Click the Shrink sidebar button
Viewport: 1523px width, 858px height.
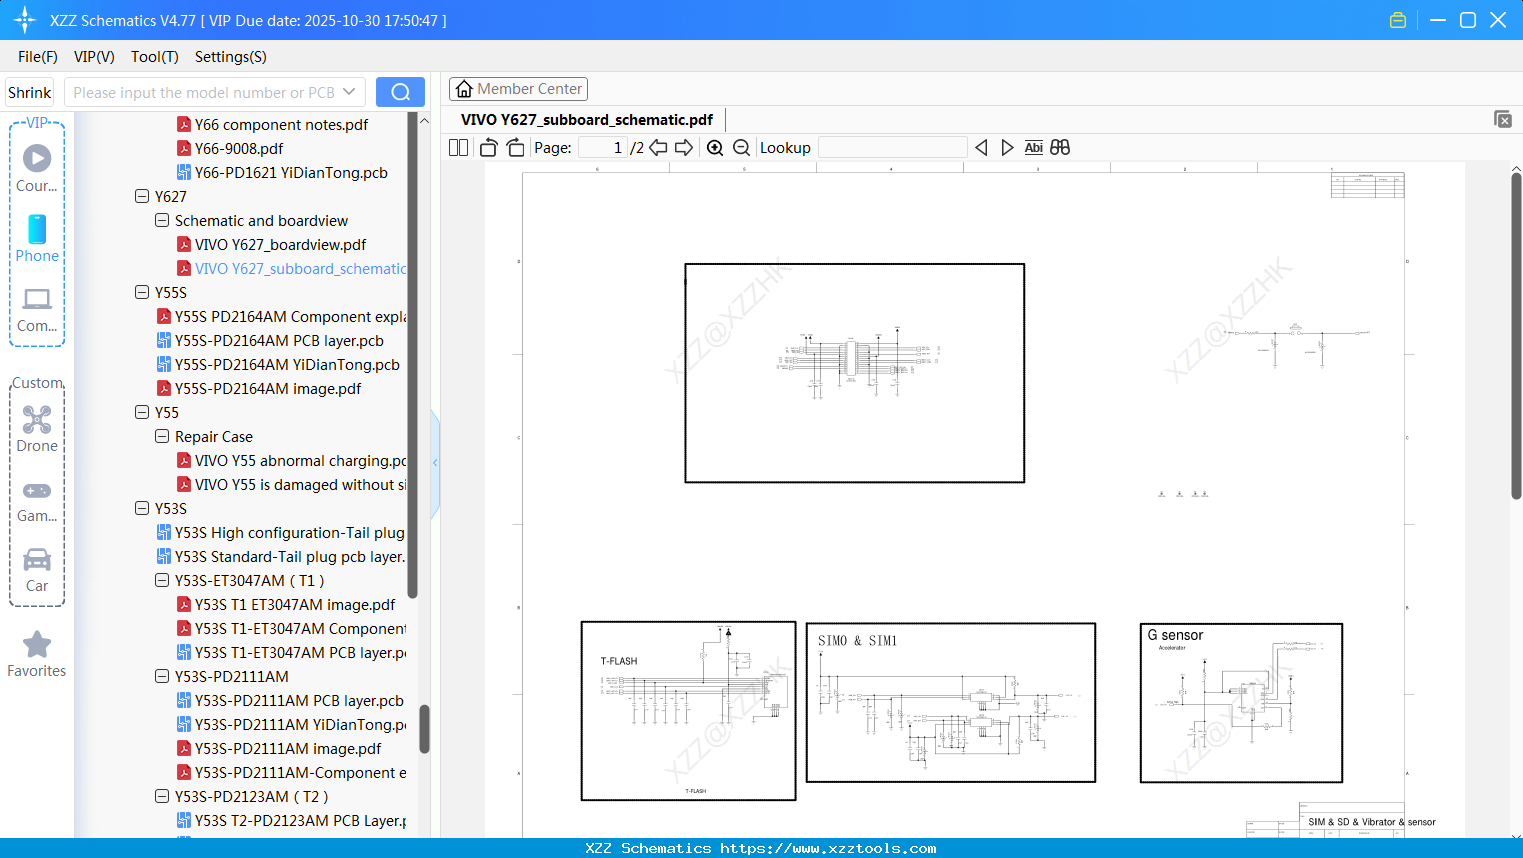pos(29,91)
